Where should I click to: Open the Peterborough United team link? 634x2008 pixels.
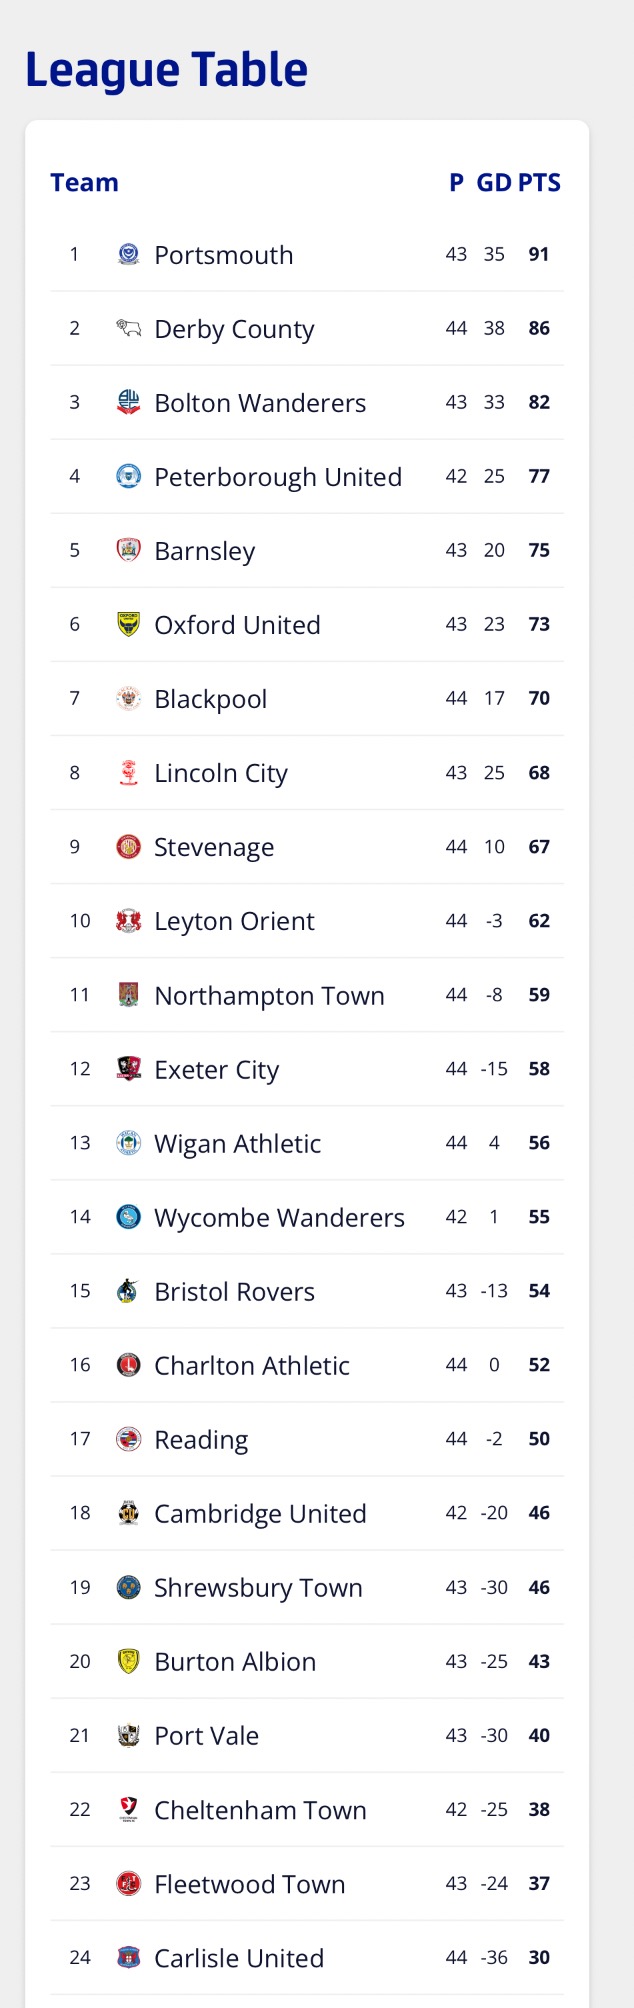point(277,477)
